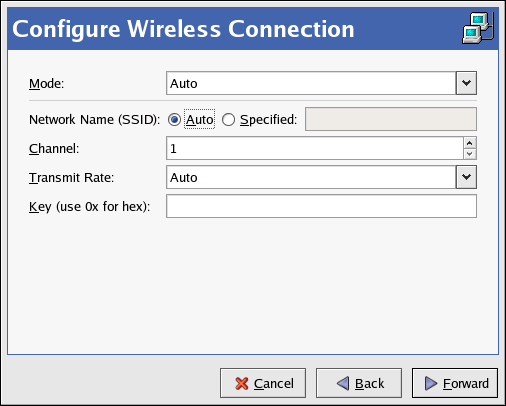Select the Specified SSID radio button
Image resolution: width=506 pixels, height=406 pixels.
(228, 119)
